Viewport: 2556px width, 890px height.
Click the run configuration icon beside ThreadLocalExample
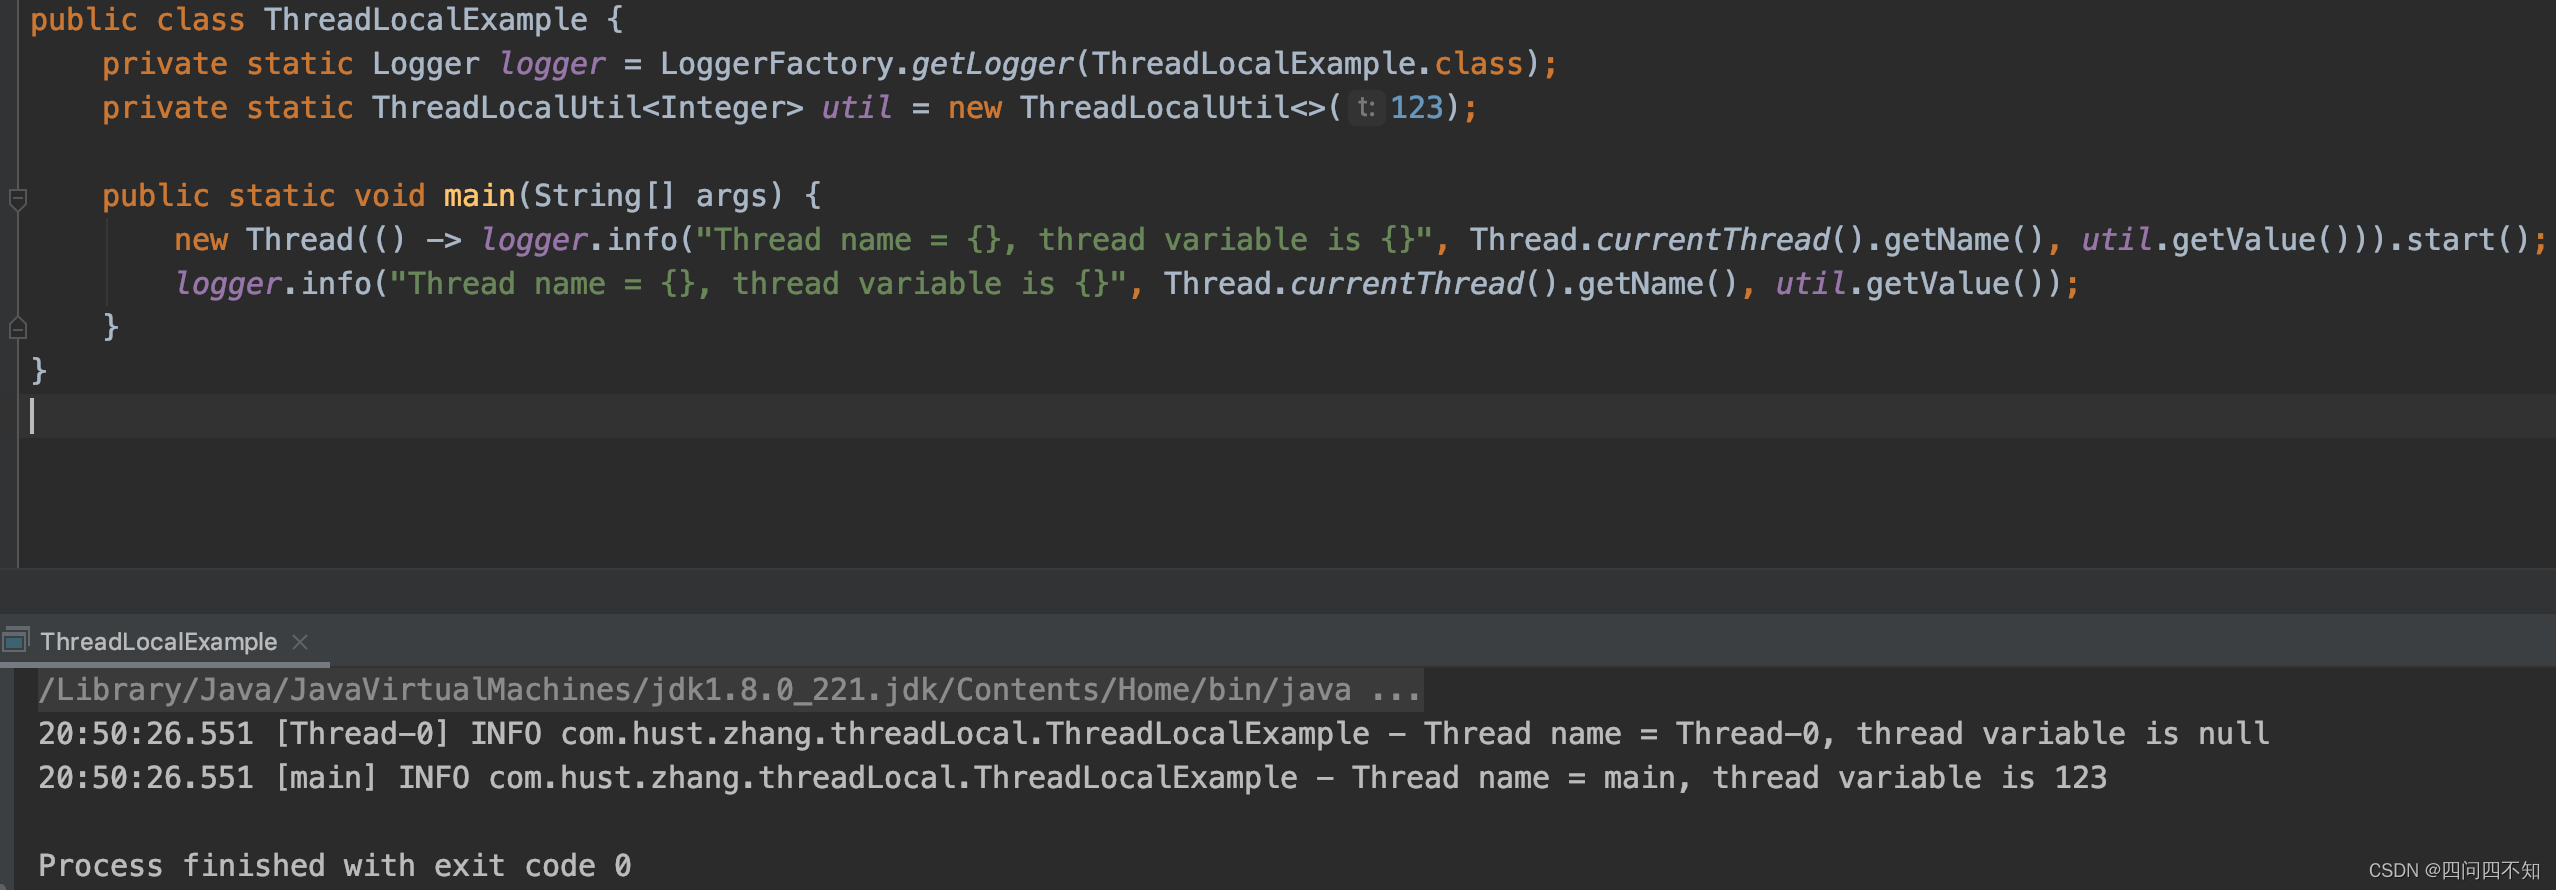coord(16,640)
